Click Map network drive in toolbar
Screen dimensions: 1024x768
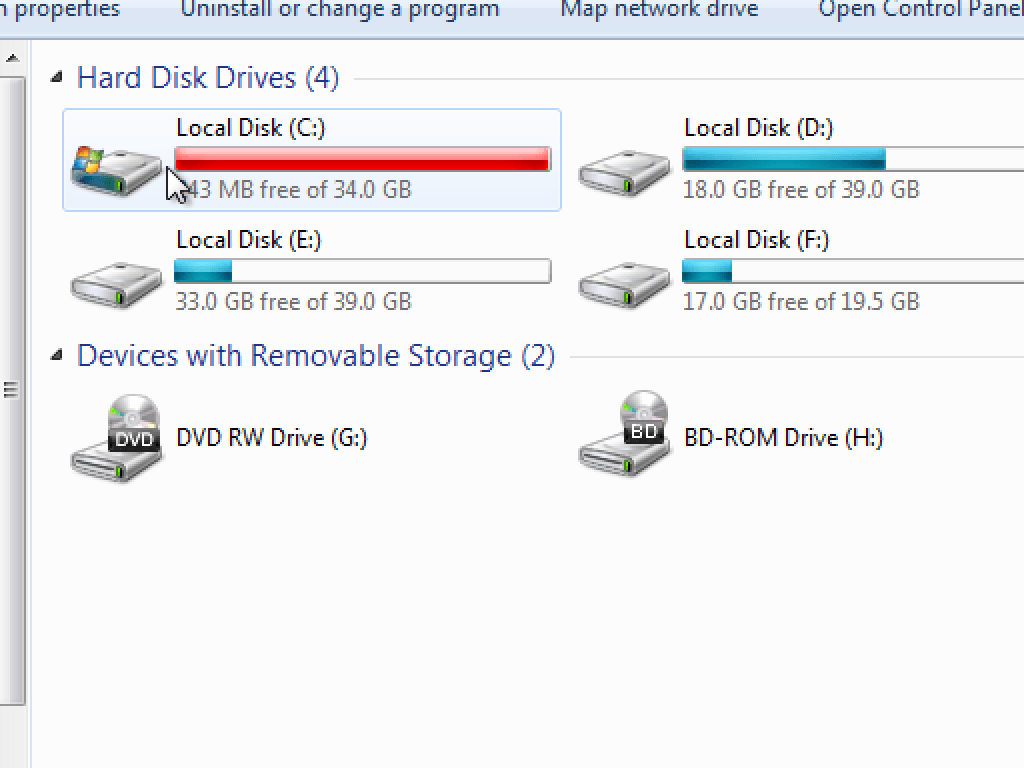coord(659,10)
